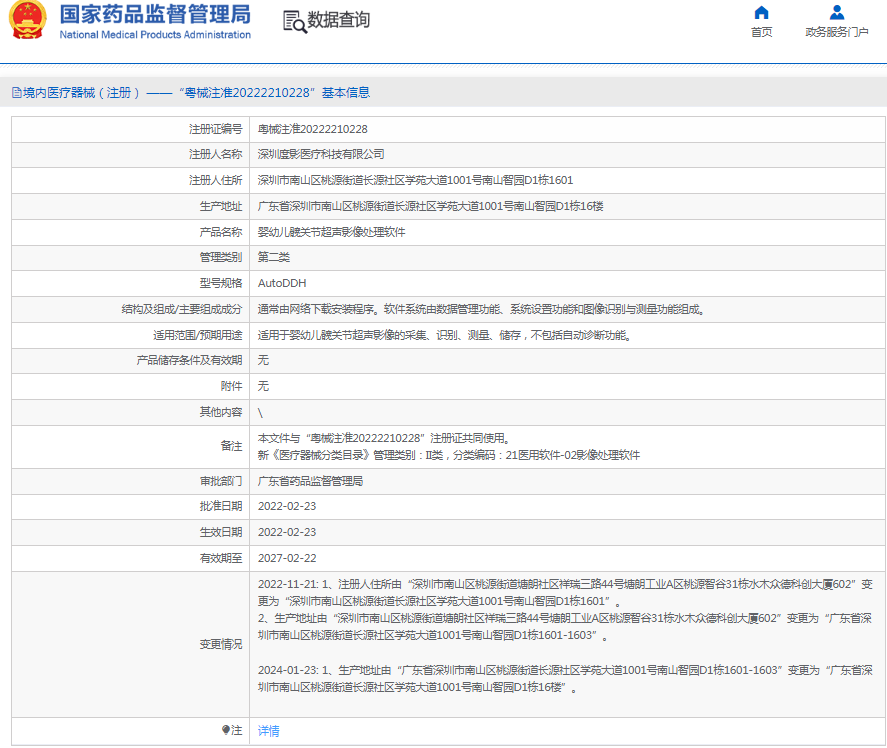Click the backslash value in 其他内容 row
This screenshot has width=887, height=748.
260,412
